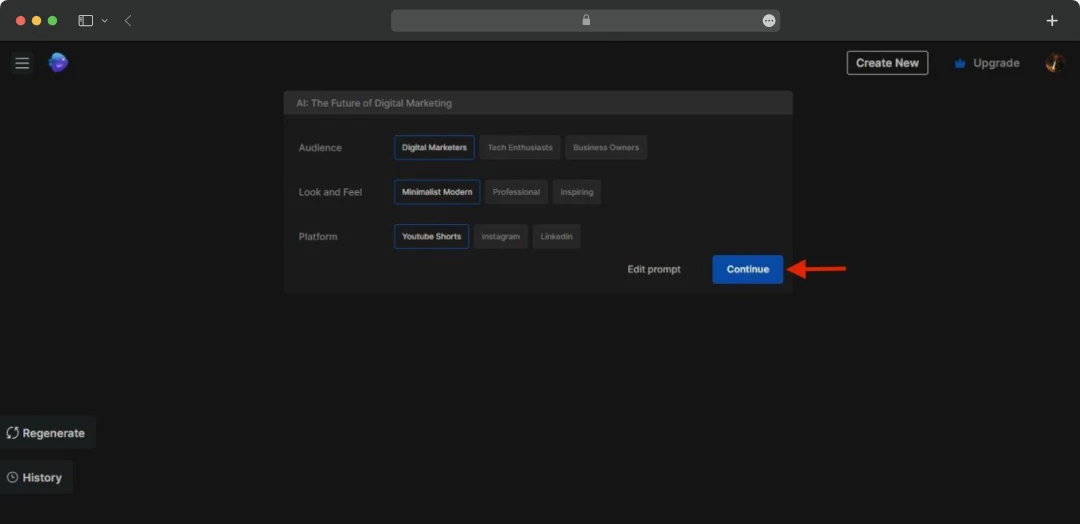Click the title 'AI: The Future of Digital Marketing'
Screen dimensions: 1080x524
click(374, 103)
